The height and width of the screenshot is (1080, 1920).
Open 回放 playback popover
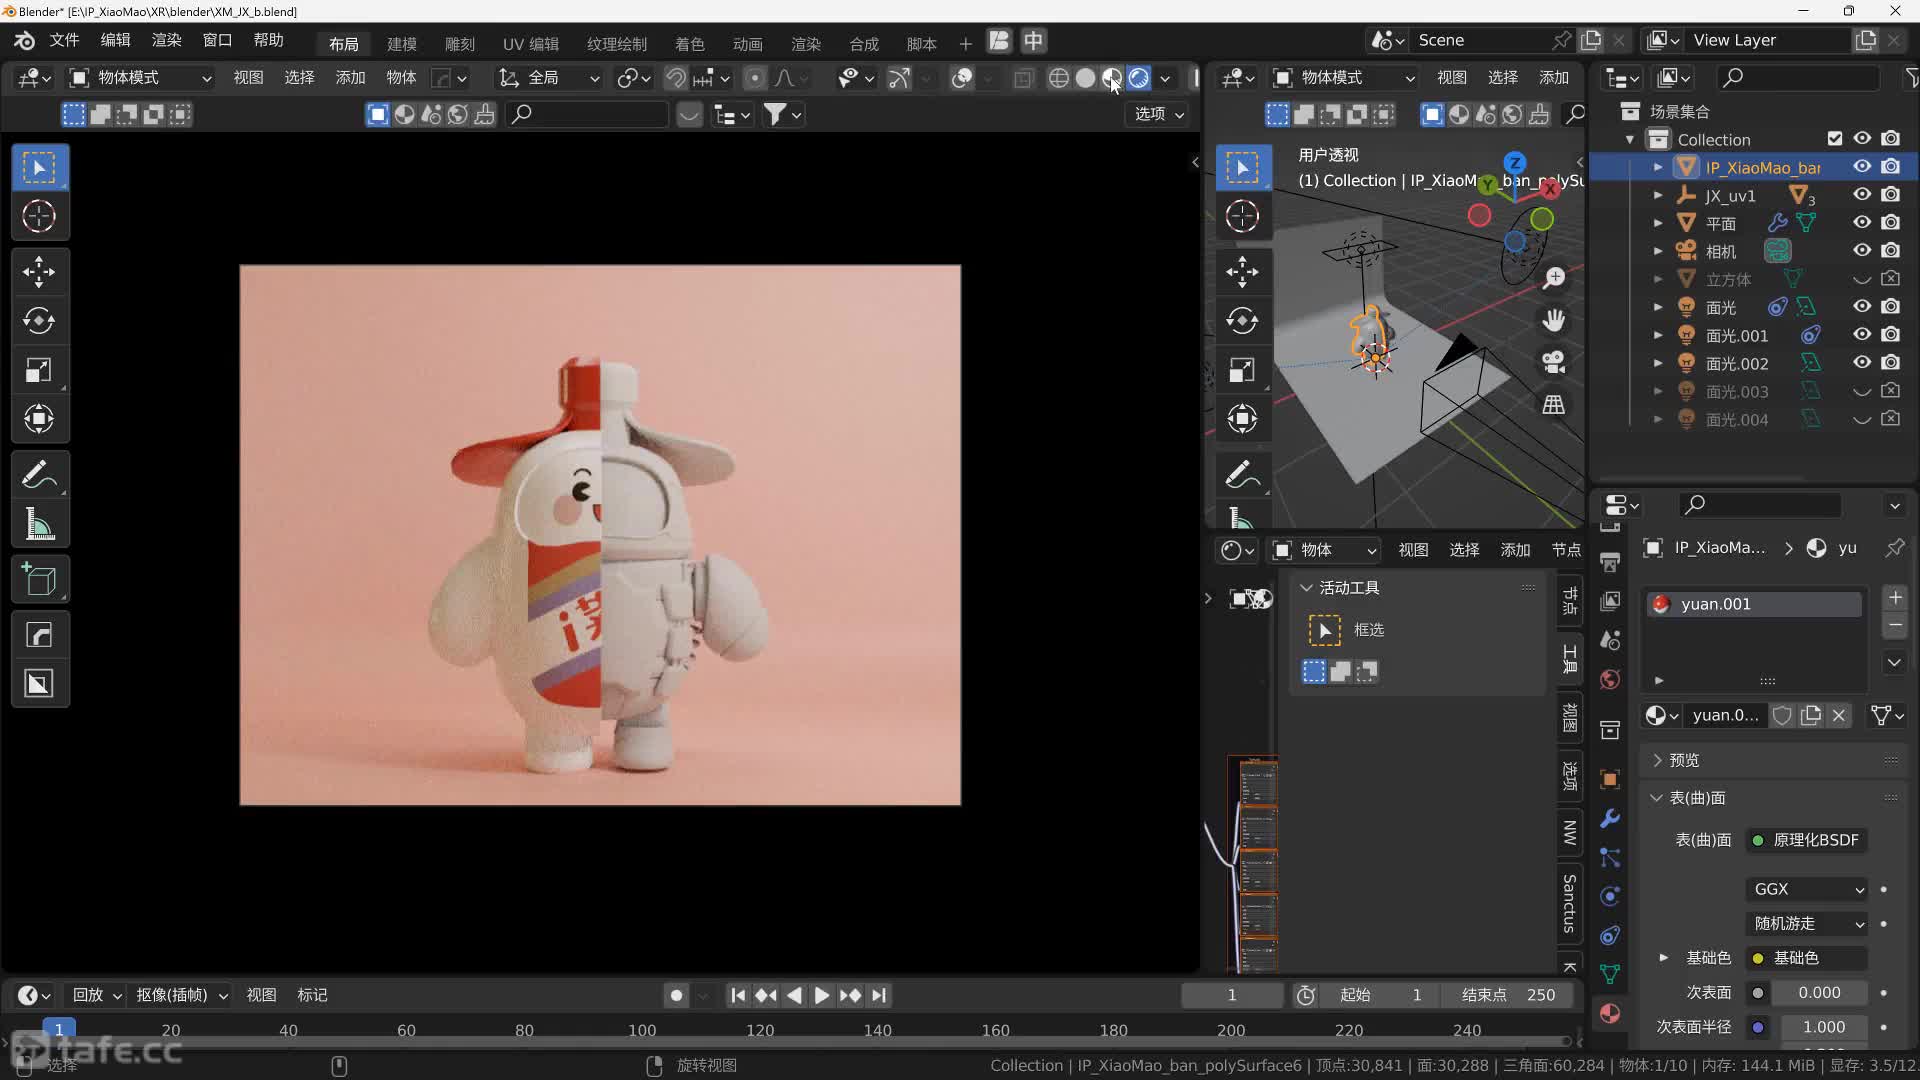(x=96, y=995)
